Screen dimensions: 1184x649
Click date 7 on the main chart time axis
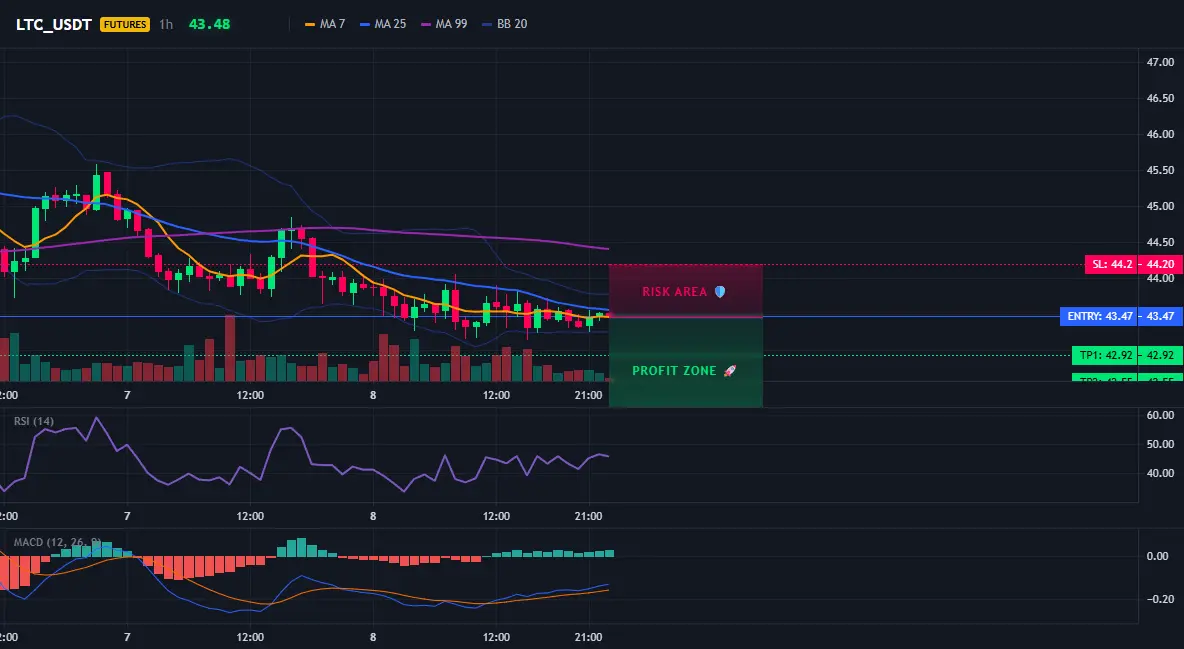127,395
